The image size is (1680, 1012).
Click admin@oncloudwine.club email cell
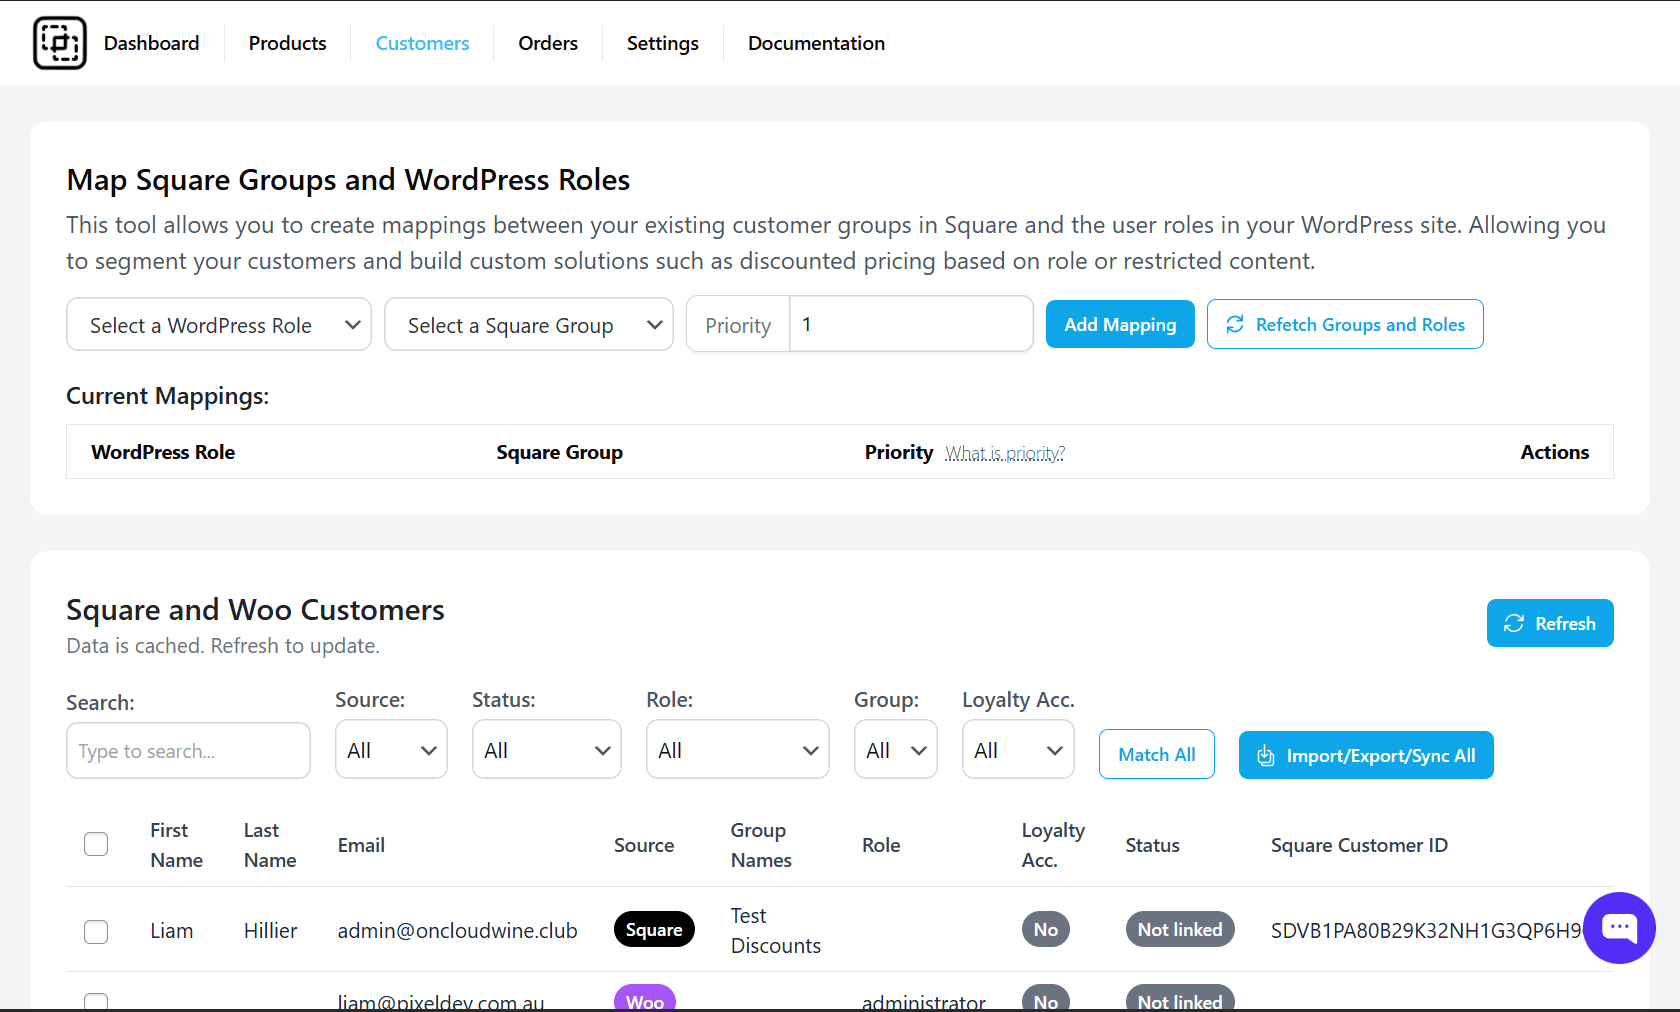point(457,930)
